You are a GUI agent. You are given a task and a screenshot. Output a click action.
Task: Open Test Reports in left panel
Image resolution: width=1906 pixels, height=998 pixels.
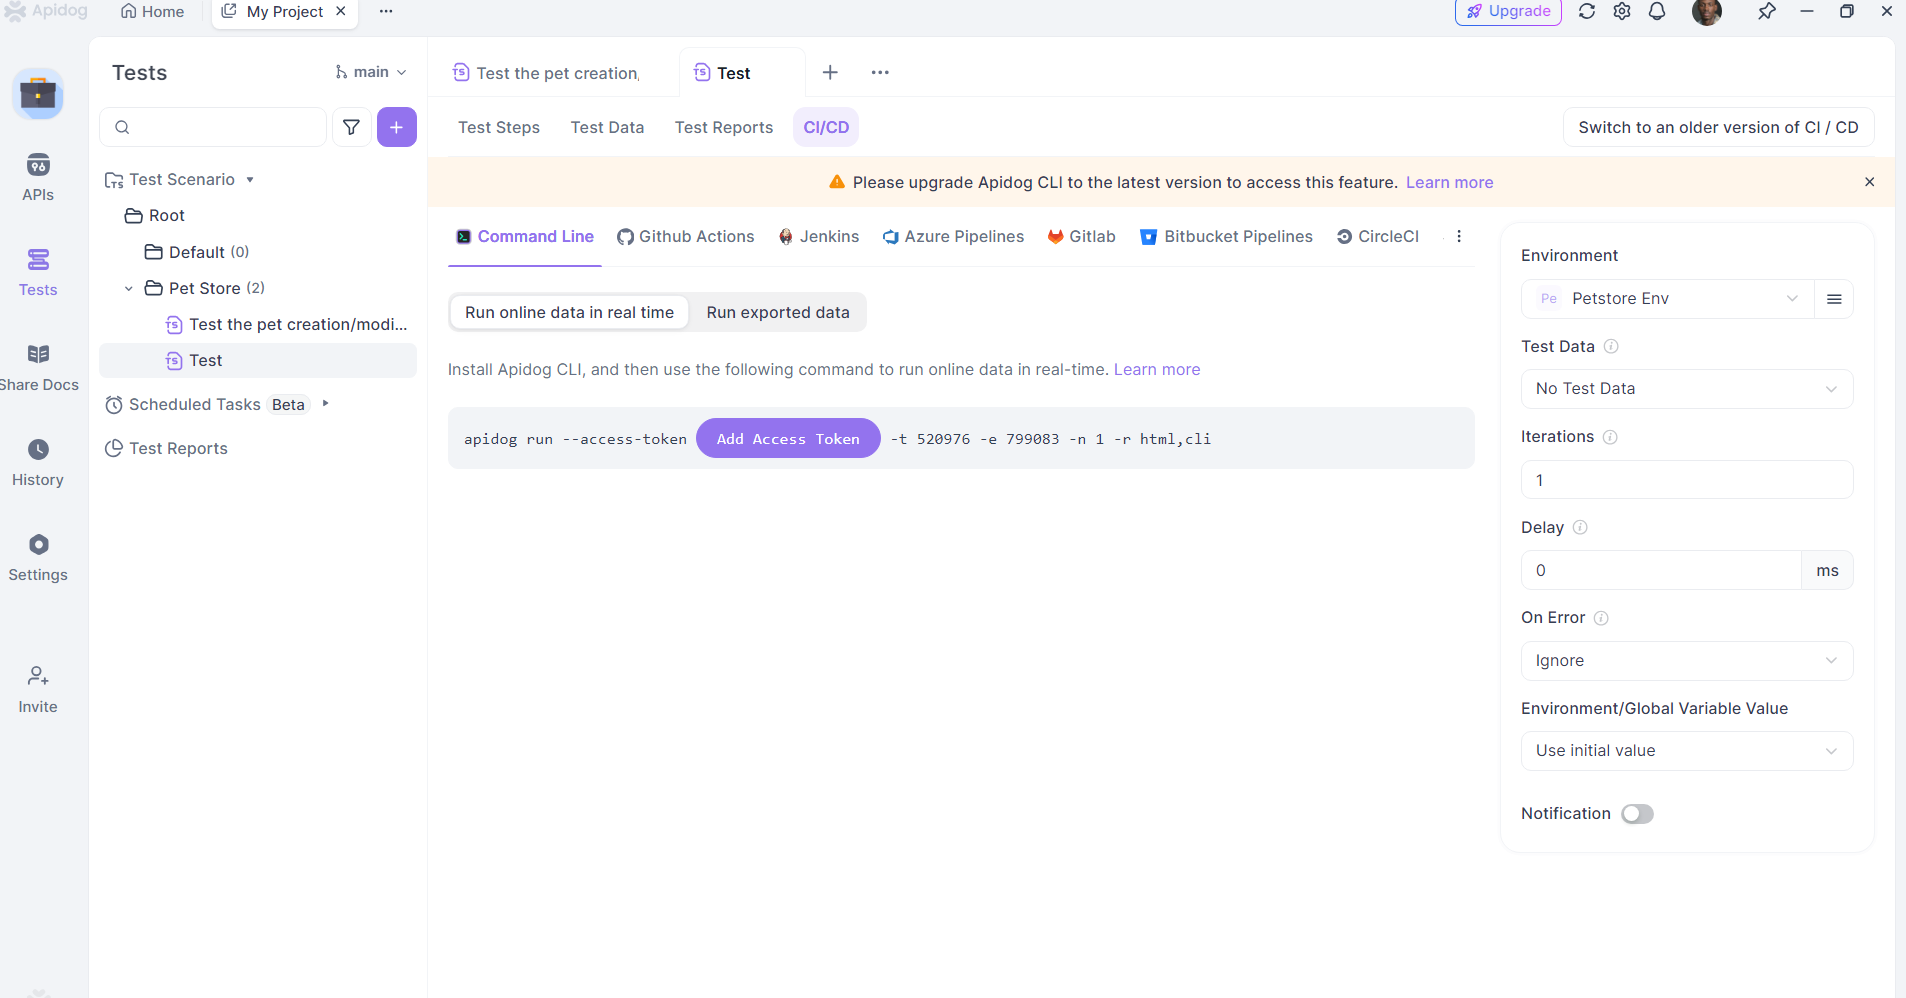click(166, 448)
